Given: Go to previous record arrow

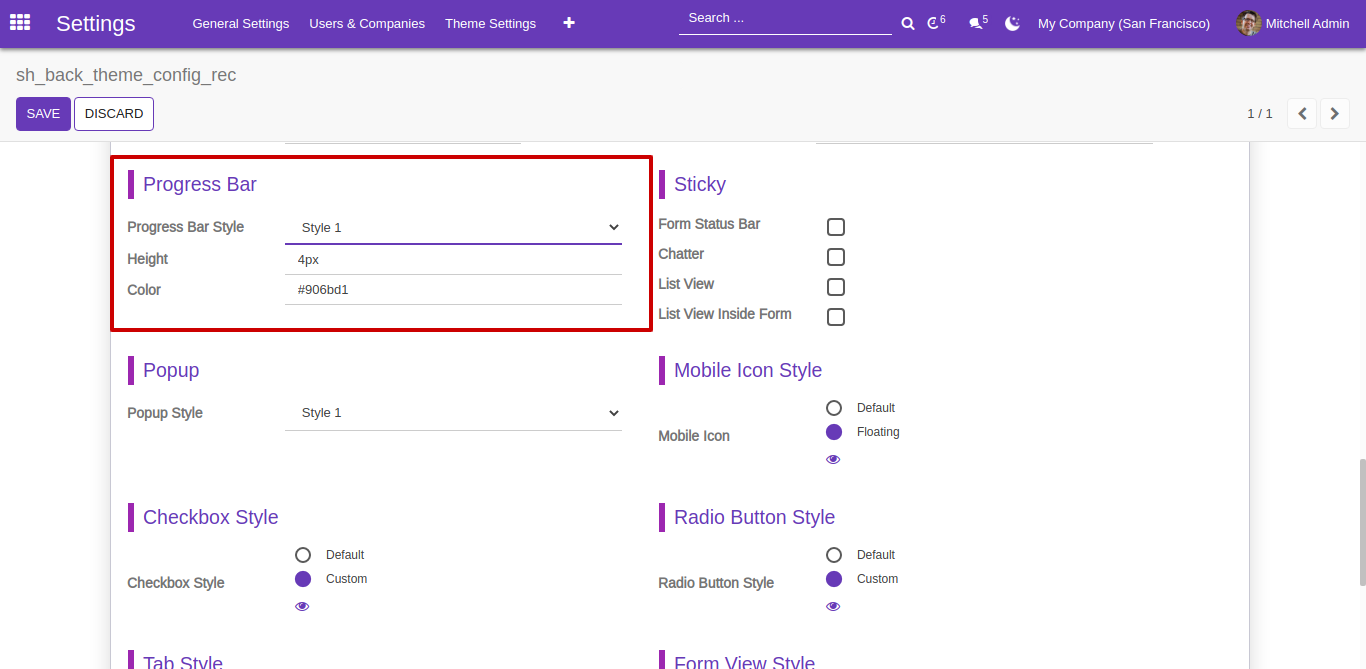Looking at the screenshot, I should click(1302, 114).
